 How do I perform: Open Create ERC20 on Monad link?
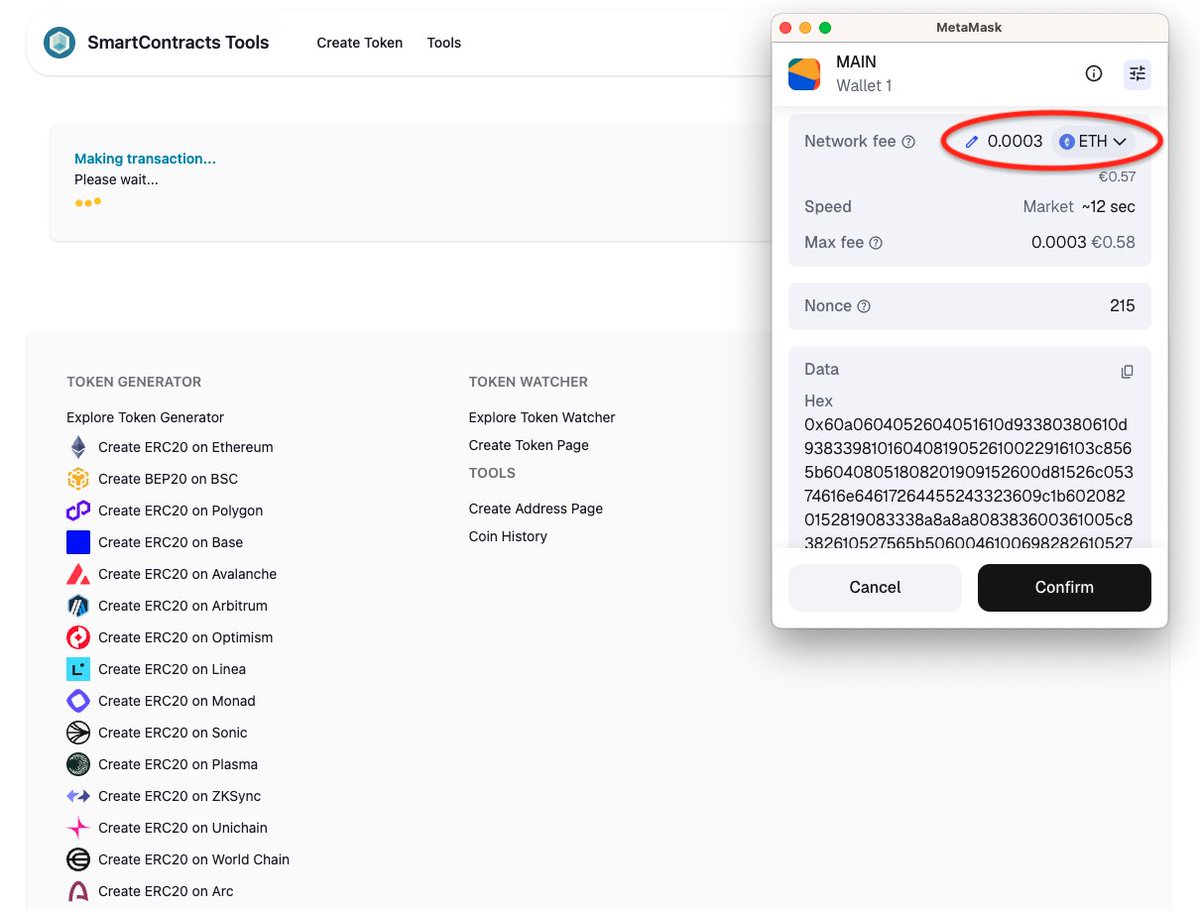(177, 701)
